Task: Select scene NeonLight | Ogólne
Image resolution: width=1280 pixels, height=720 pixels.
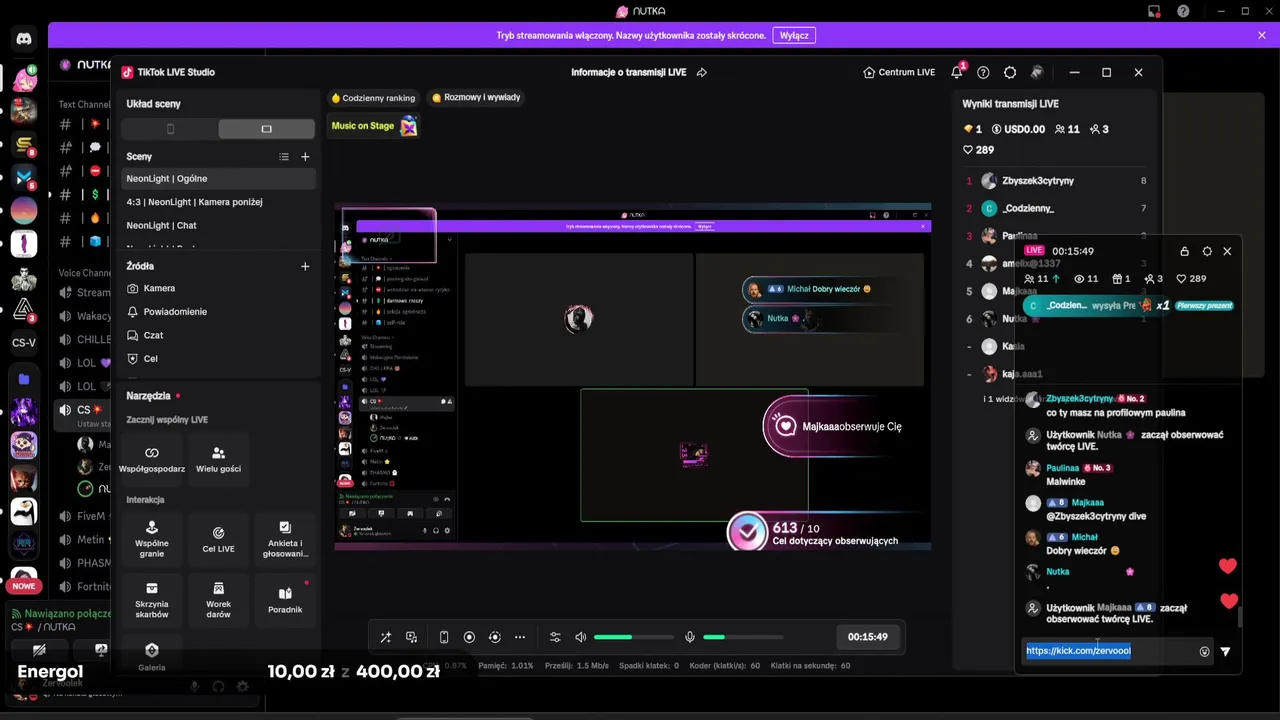Action: pyautogui.click(x=219, y=179)
